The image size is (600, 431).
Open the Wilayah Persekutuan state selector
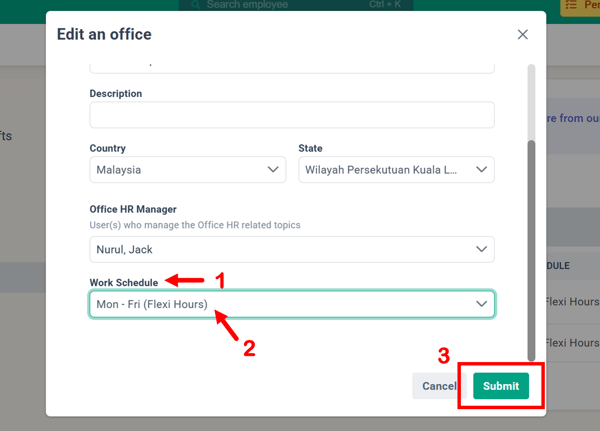385,170
